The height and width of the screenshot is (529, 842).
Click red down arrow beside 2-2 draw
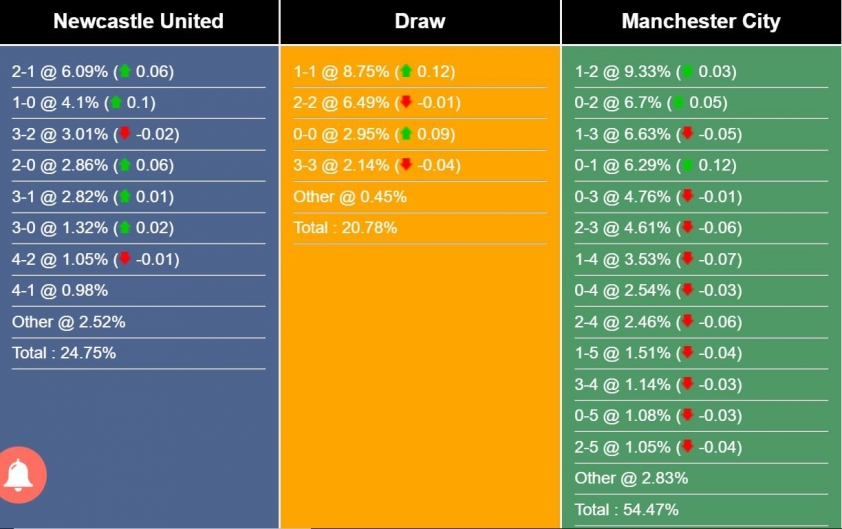[x=406, y=102]
